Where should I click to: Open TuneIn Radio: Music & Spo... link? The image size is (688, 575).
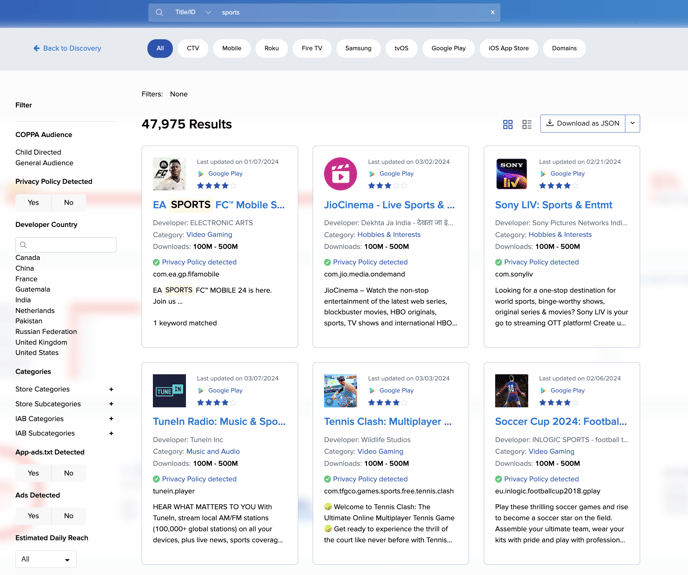pos(219,422)
